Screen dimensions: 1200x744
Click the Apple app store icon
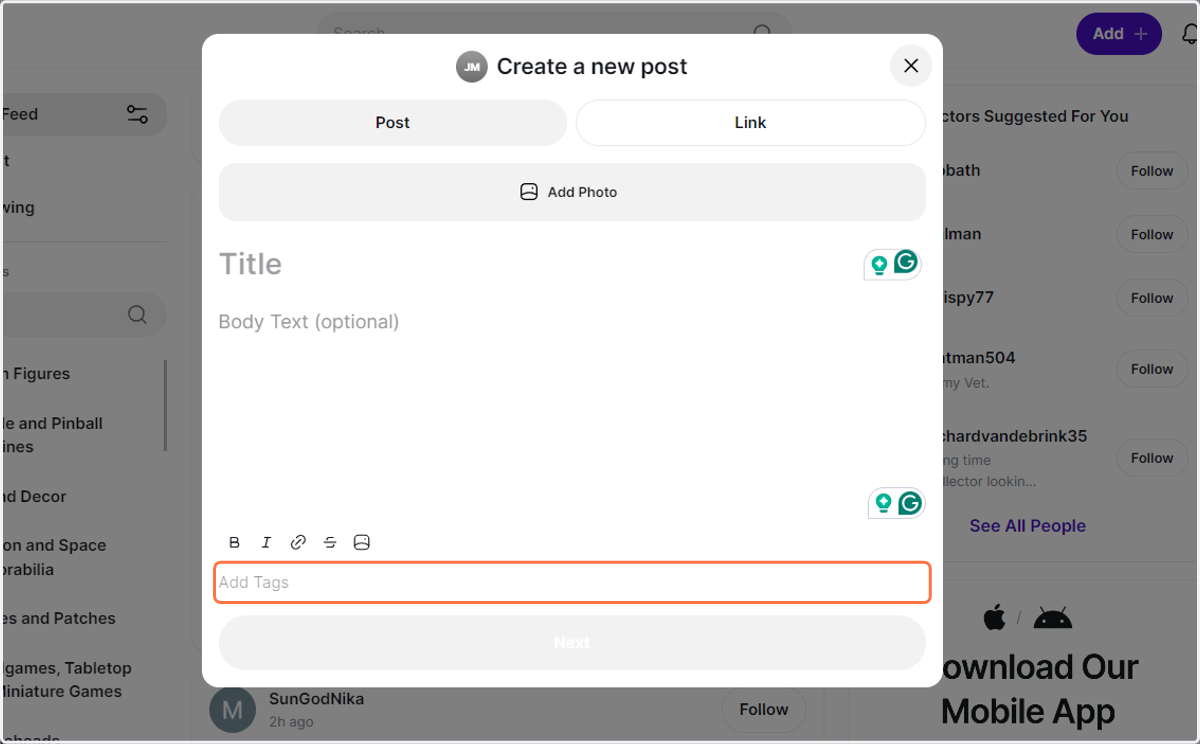[994, 618]
